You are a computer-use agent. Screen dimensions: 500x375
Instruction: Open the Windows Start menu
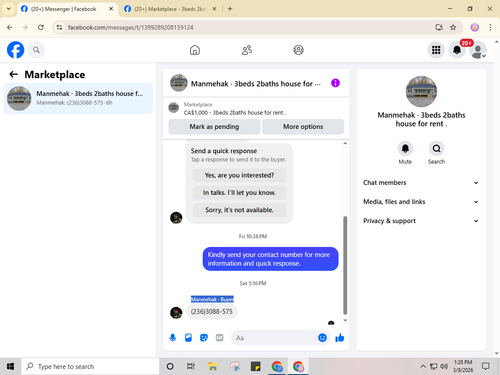point(10,367)
